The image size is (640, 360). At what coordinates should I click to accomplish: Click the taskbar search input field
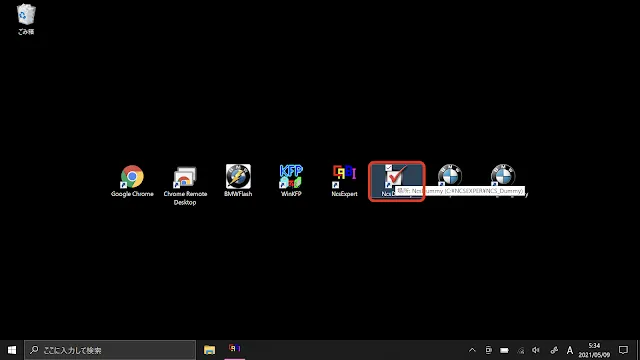coord(110,350)
